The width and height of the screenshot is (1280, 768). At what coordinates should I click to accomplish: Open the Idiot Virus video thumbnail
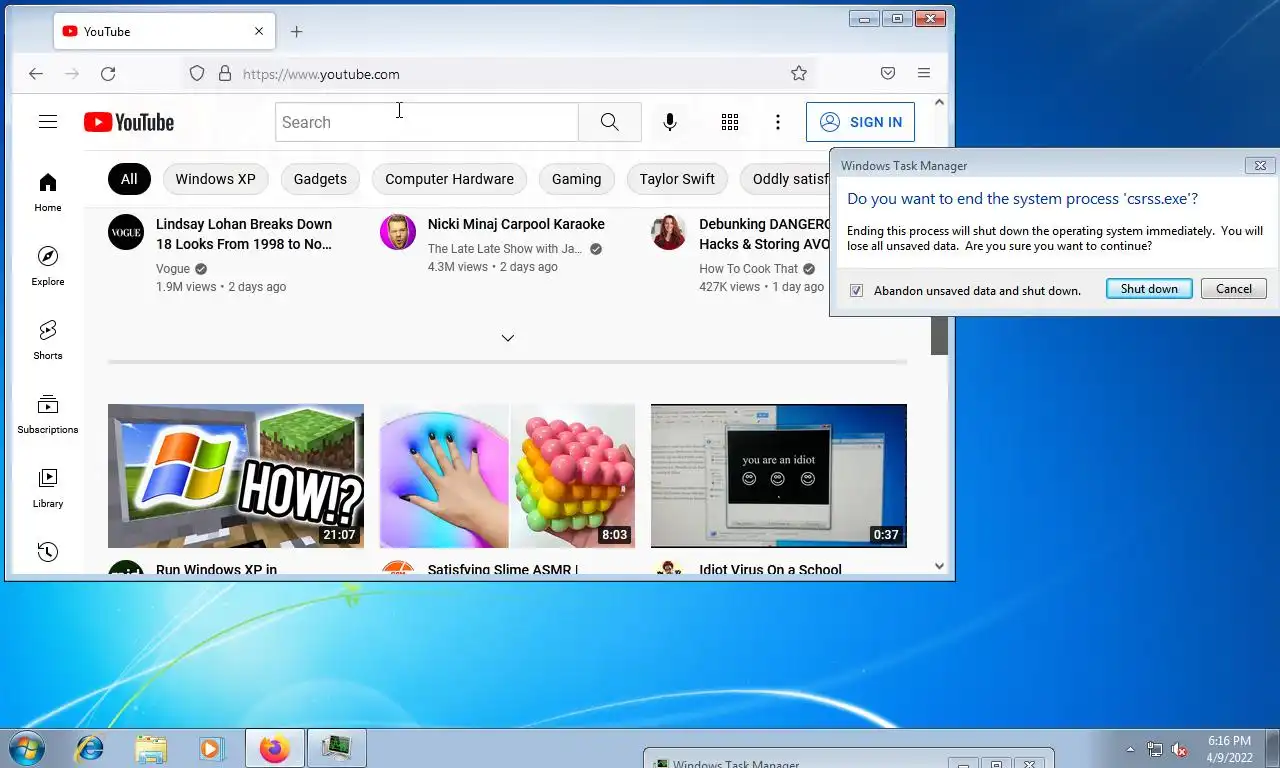[x=779, y=476]
